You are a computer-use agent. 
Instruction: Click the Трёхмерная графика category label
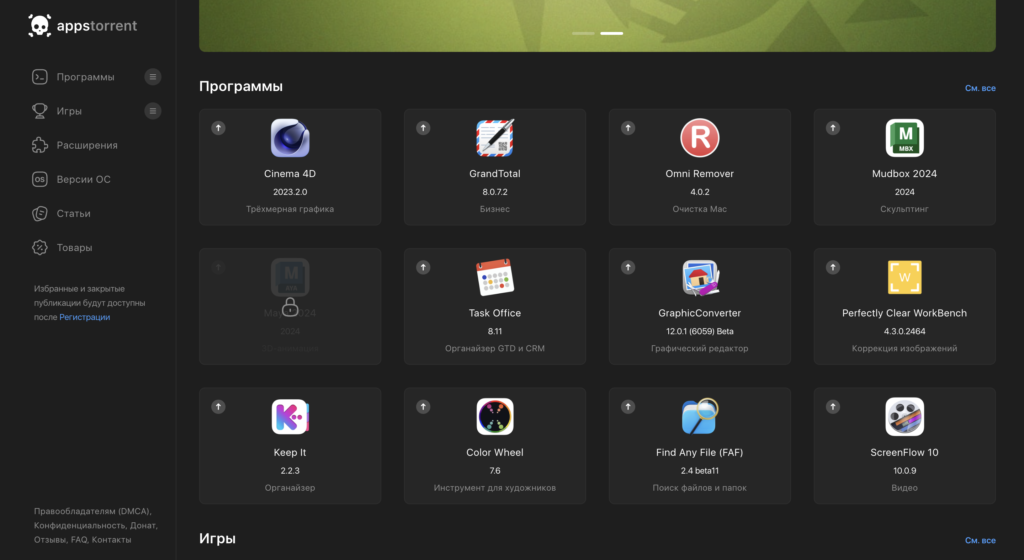click(290, 209)
